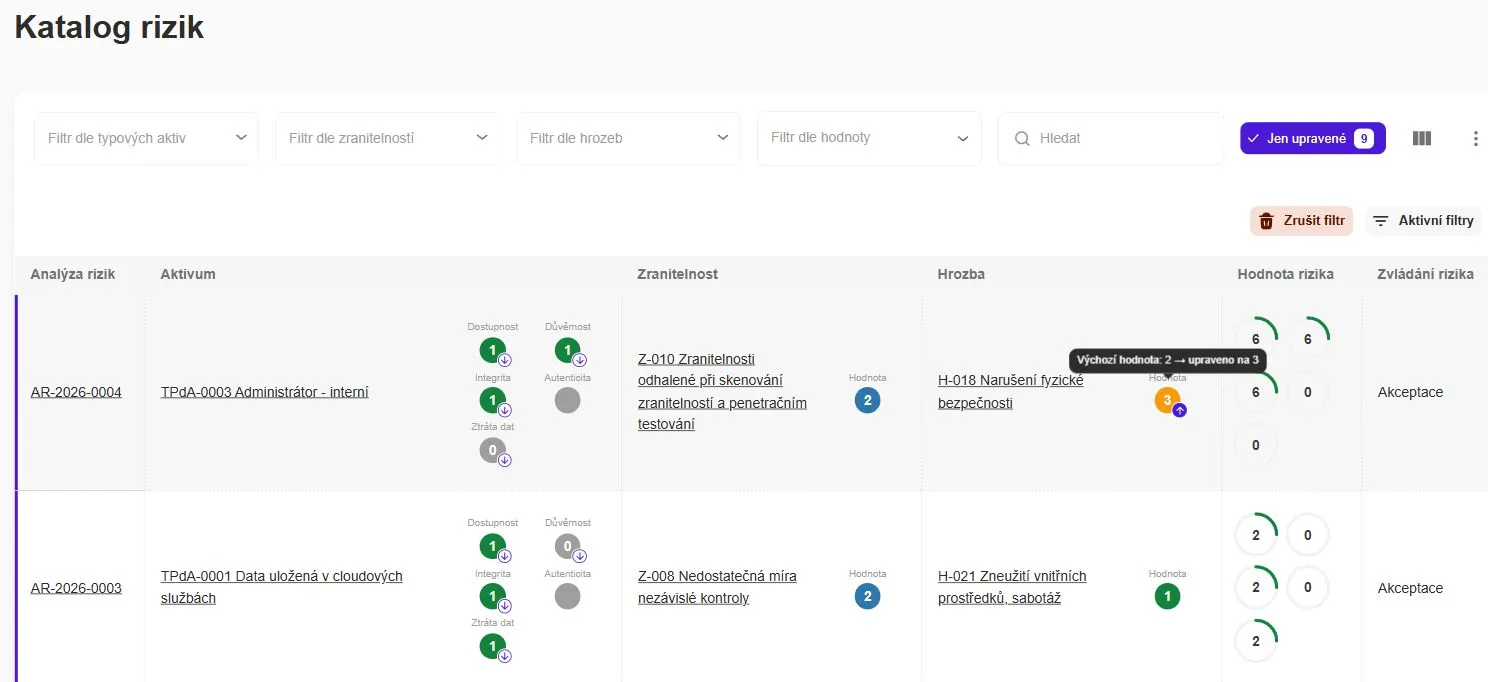The height and width of the screenshot is (682, 1488).
Task: Click the purple up-arrow badge on H-018 value
Action: tap(1180, 410)
